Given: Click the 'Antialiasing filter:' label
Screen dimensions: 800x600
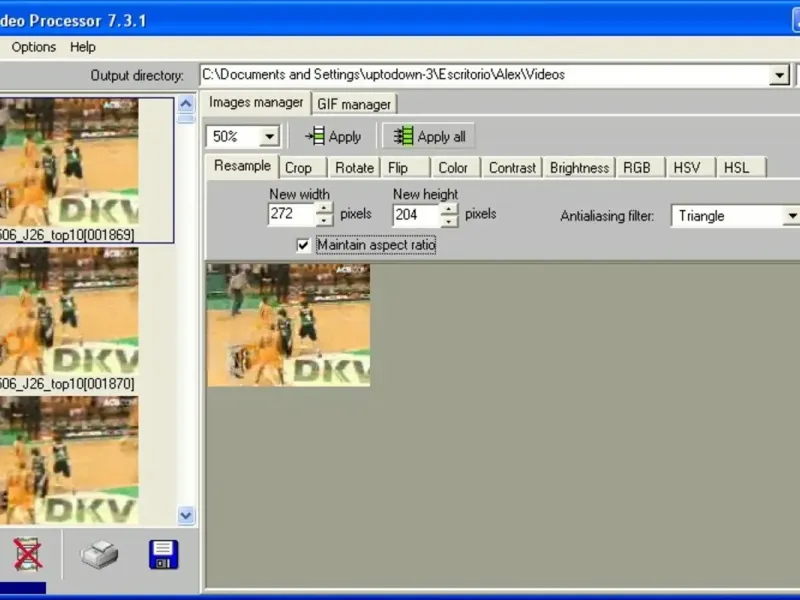Looking at the screenshot, I should pos(607,216).
